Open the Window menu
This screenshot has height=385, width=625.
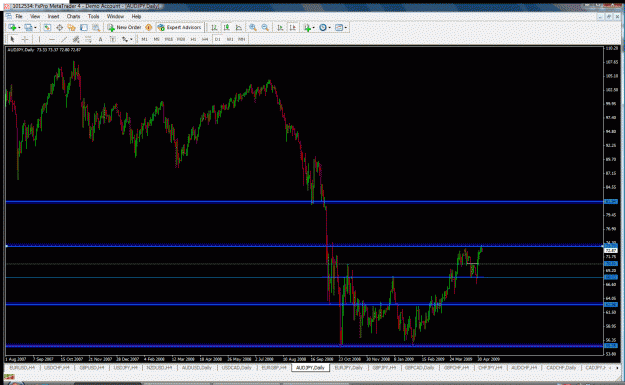click(115, 16)
